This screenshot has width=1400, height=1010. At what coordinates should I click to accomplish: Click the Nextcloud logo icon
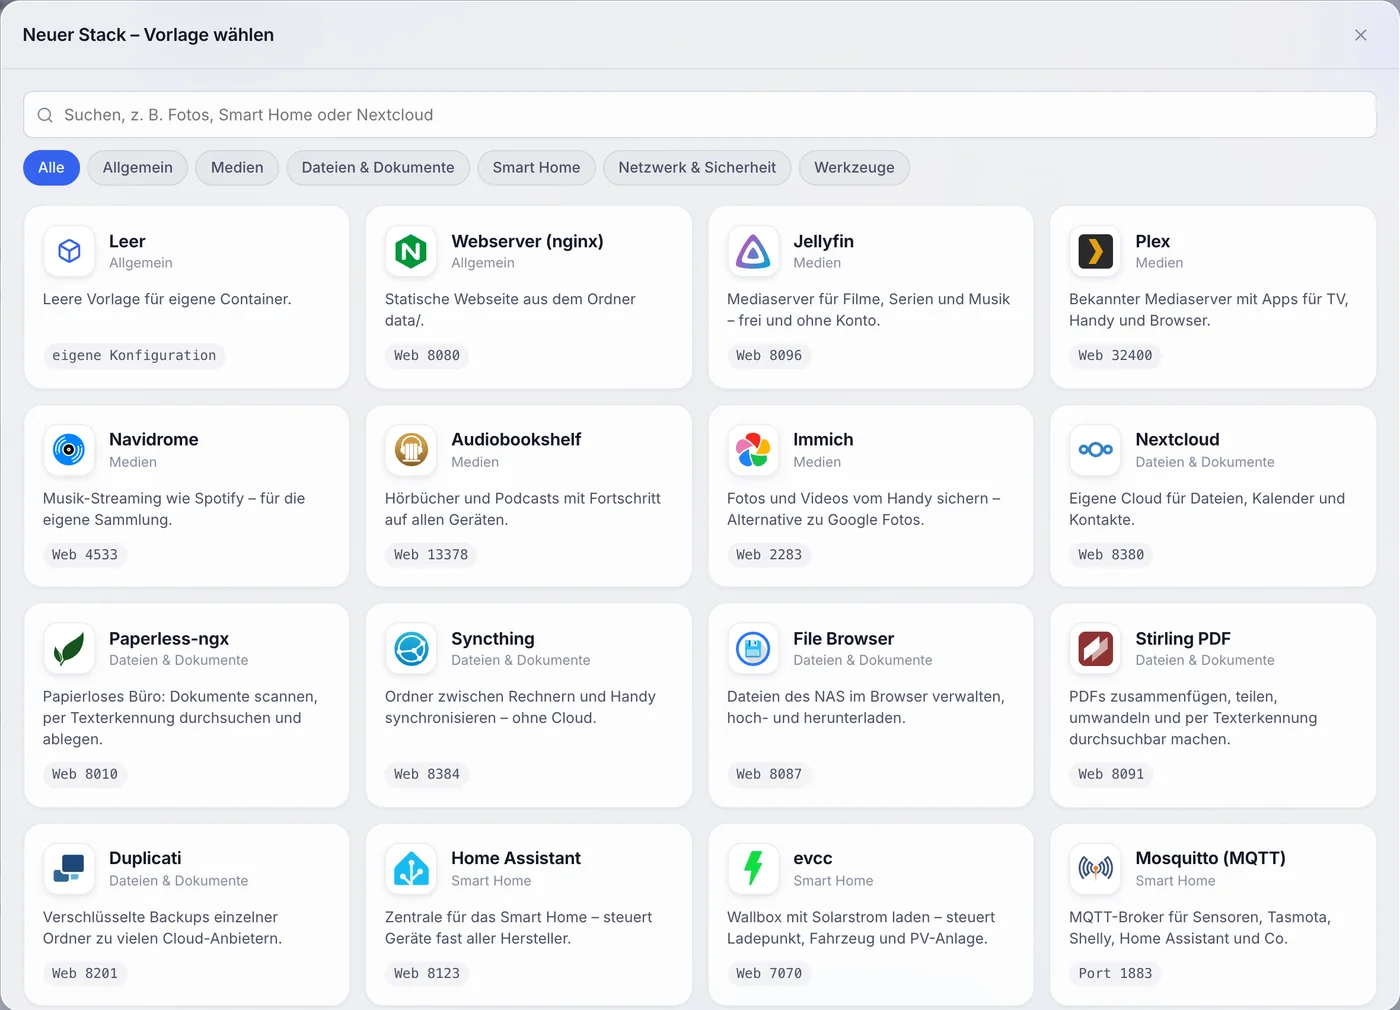coord(1095,450)
